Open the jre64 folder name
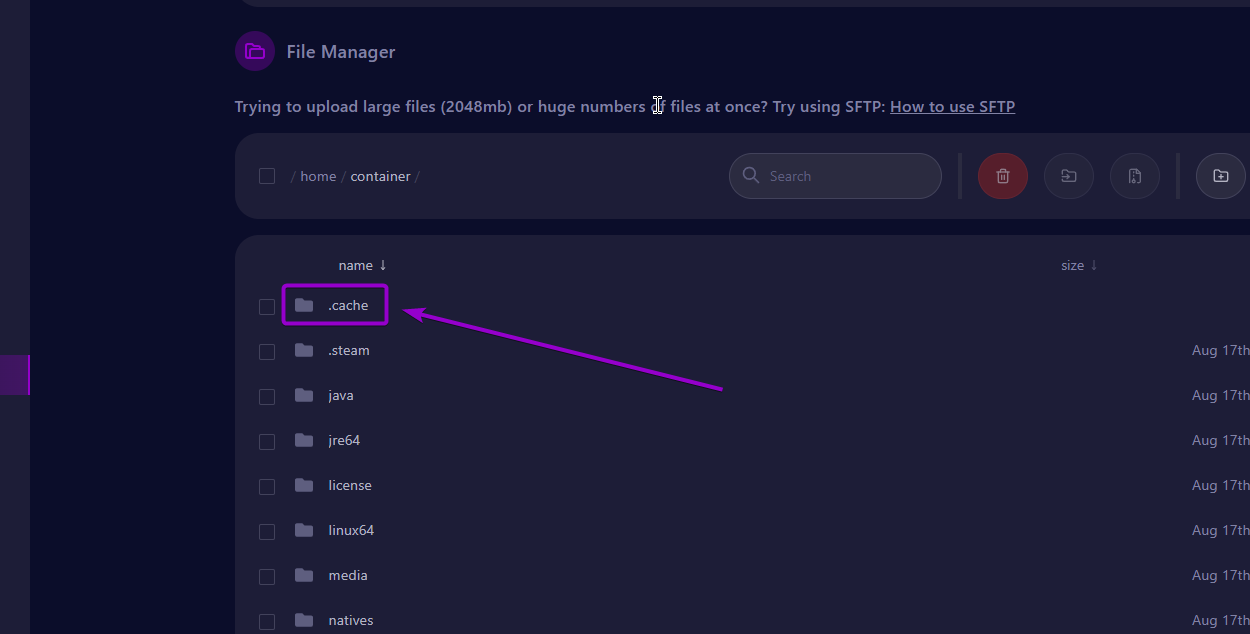 [x=344, y=441]
